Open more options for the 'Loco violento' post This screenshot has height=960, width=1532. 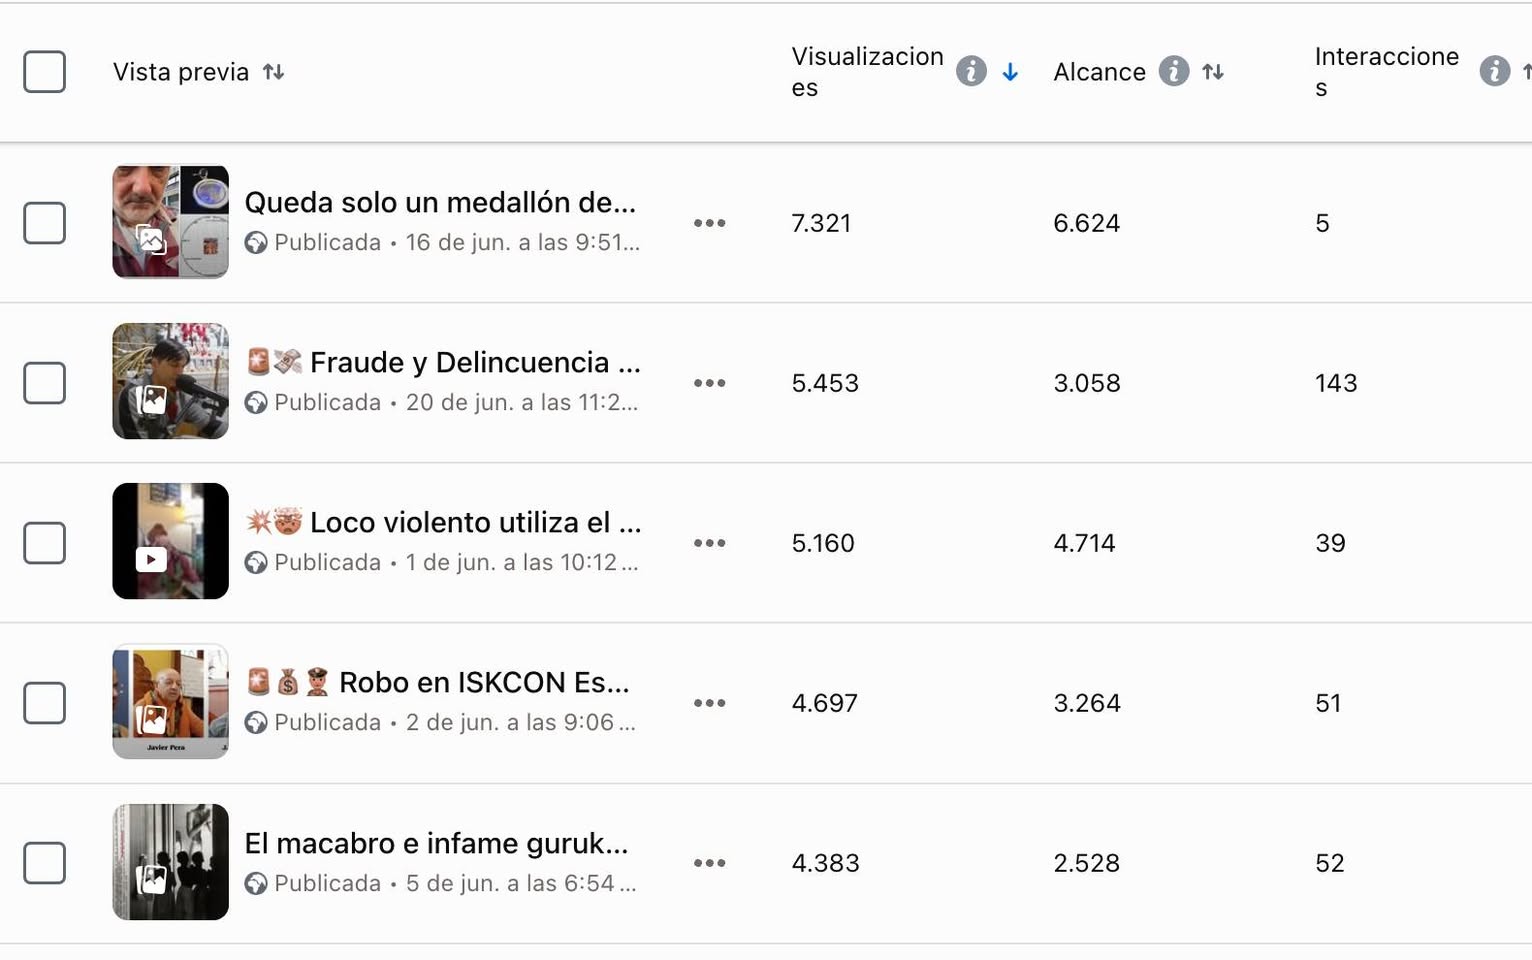point(709,543)
